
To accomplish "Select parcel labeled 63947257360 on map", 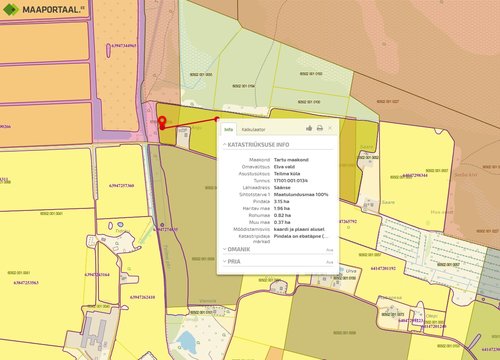I will click(x=121, y=186).
